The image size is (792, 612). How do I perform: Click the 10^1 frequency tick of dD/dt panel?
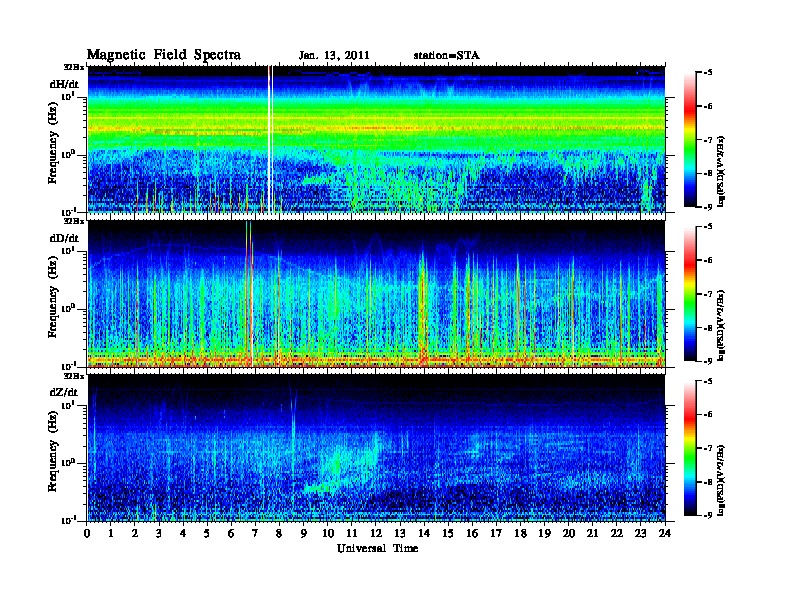click(69, 251)
